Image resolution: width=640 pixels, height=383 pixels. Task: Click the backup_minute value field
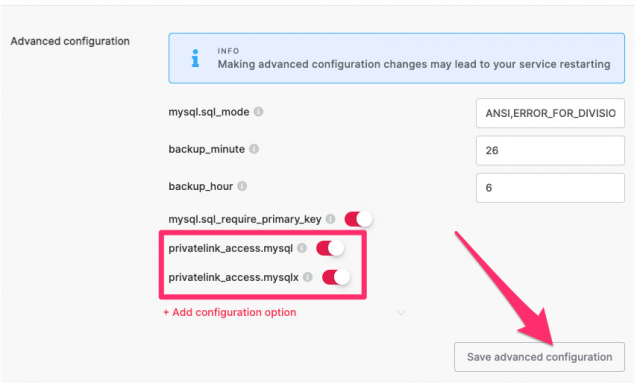click(x=550, y=150)
